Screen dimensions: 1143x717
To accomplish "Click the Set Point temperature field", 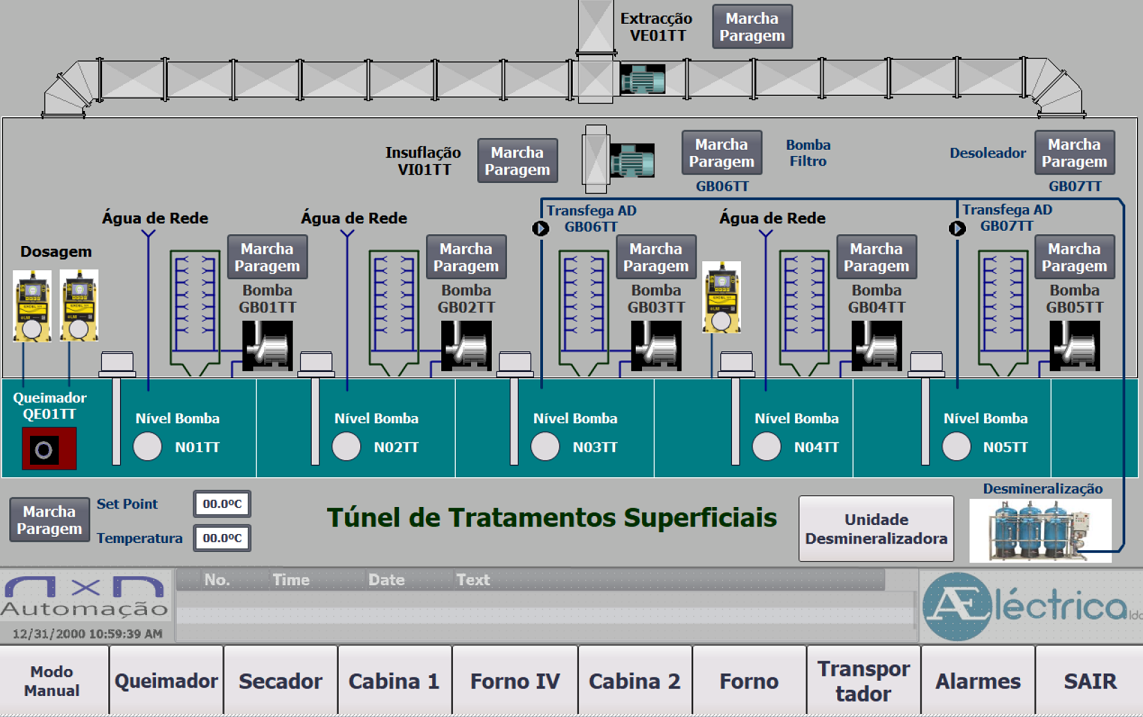I will (221, 504).
